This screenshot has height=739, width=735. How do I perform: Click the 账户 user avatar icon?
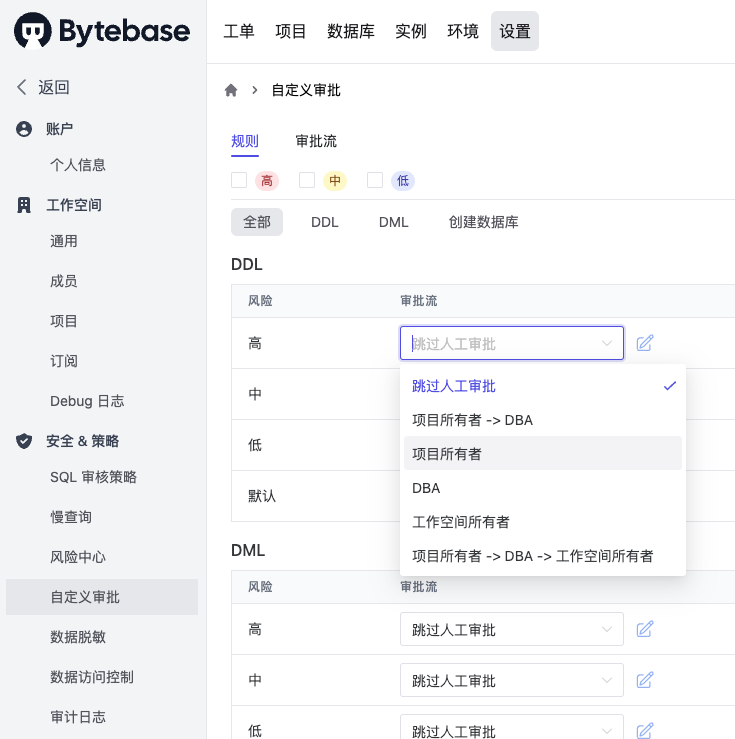point(24,129)
